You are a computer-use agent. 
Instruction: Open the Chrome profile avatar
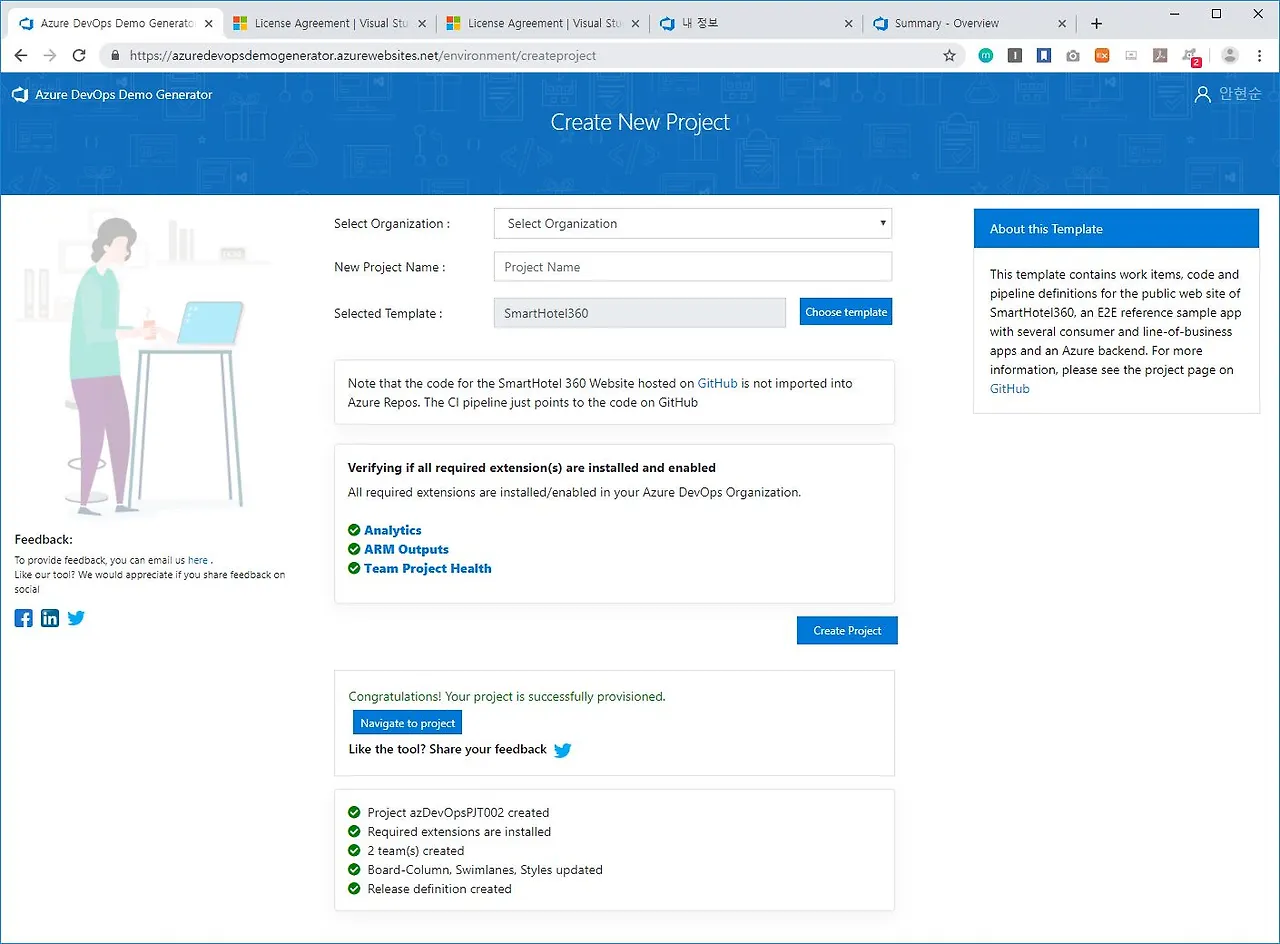(x=1230, y=56)
